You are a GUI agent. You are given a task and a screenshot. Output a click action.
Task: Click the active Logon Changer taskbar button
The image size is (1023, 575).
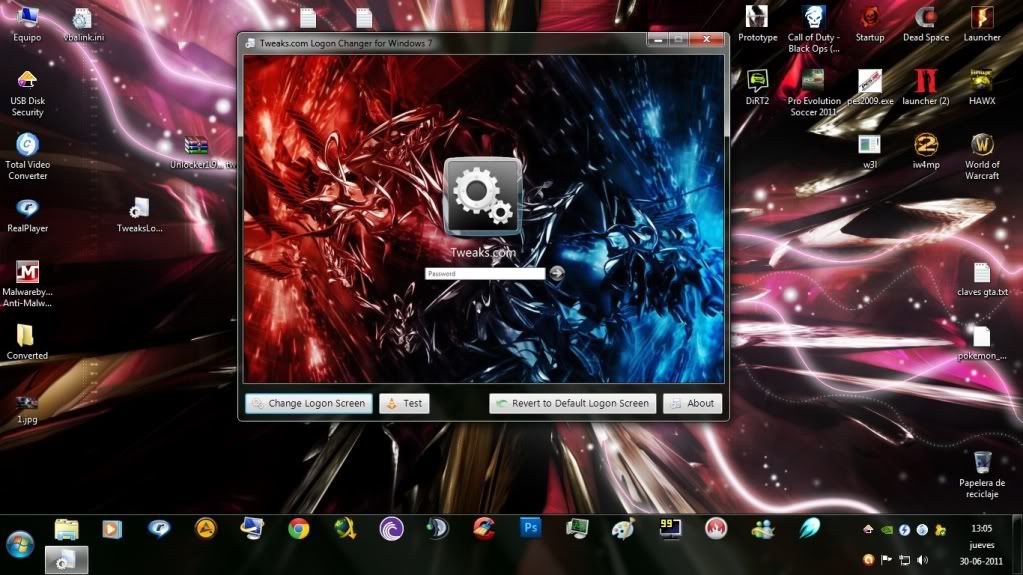point(67,560)
